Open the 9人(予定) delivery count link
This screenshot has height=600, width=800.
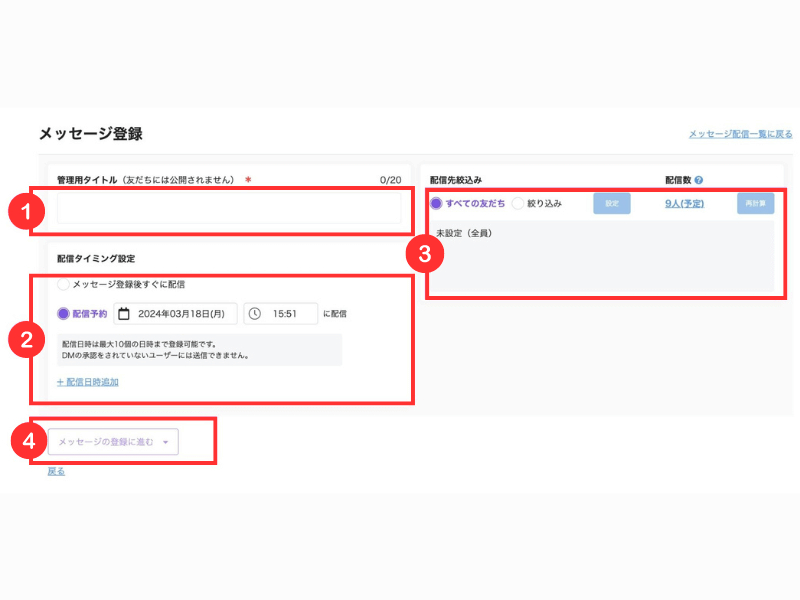684,204
